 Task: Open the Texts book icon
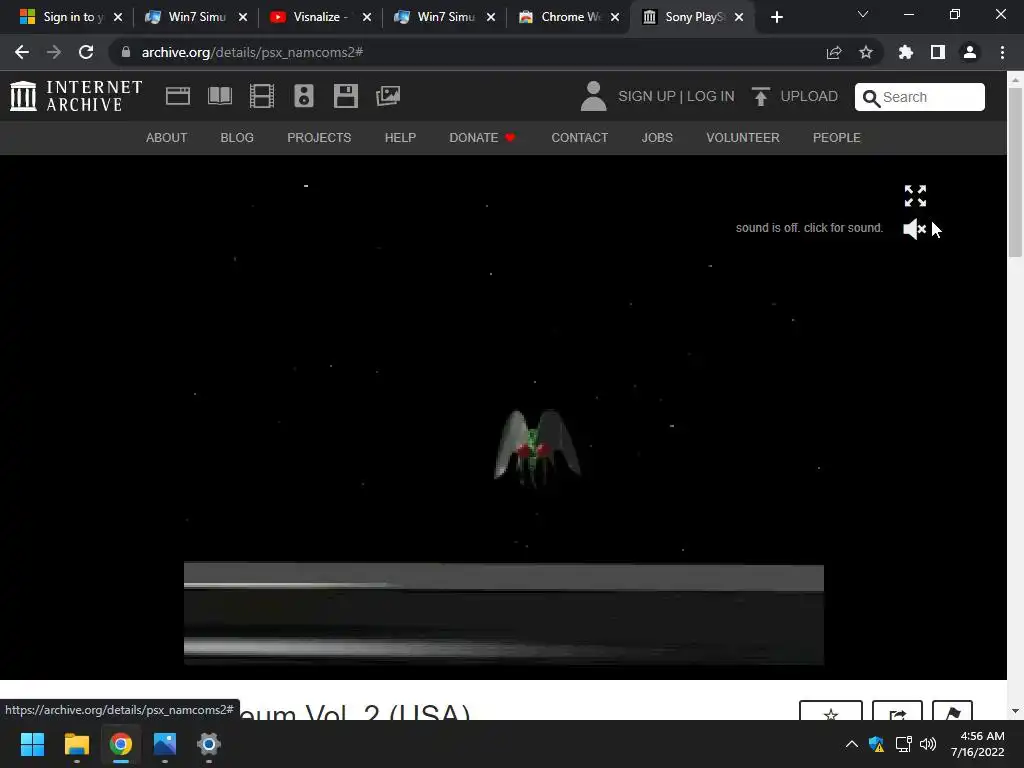219,96
